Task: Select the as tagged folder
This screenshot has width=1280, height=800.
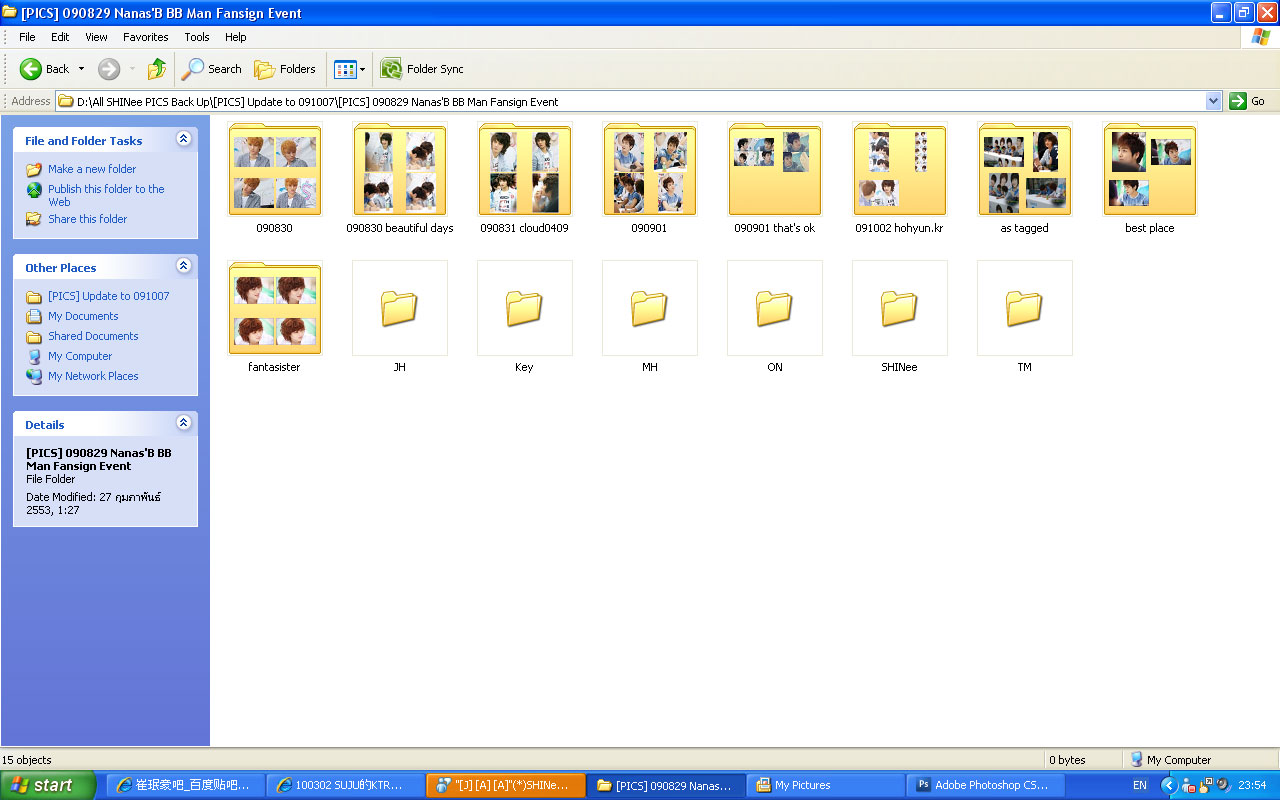Action: click(x=1025, y=170)
